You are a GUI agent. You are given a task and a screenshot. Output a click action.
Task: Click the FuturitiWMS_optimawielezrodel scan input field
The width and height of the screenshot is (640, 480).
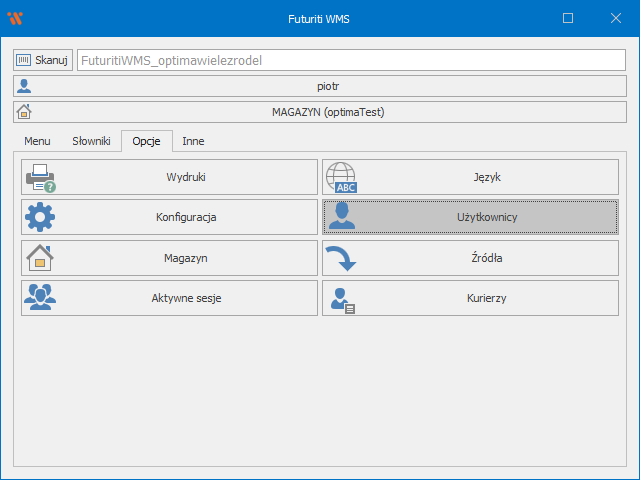click(x=350, y=60)
